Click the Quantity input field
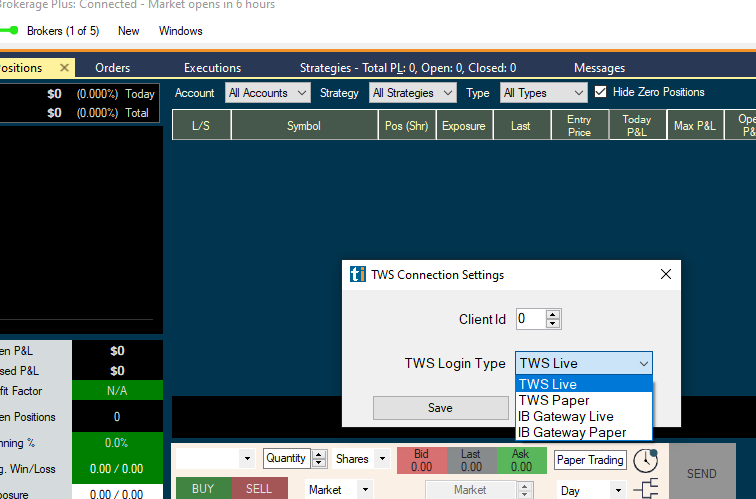The height and width of the screenshot is (499, 756). click(287, 458)
